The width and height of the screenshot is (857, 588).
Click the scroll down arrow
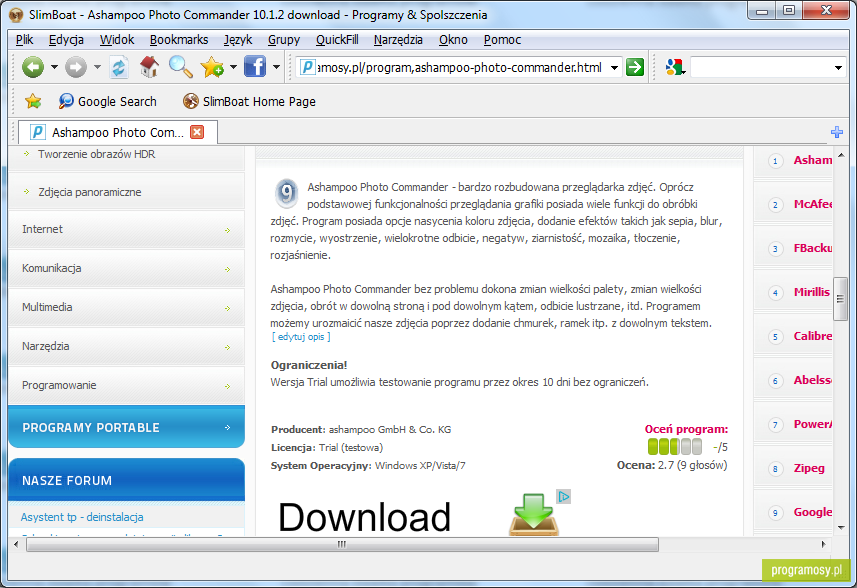click(x=841, y=527)
